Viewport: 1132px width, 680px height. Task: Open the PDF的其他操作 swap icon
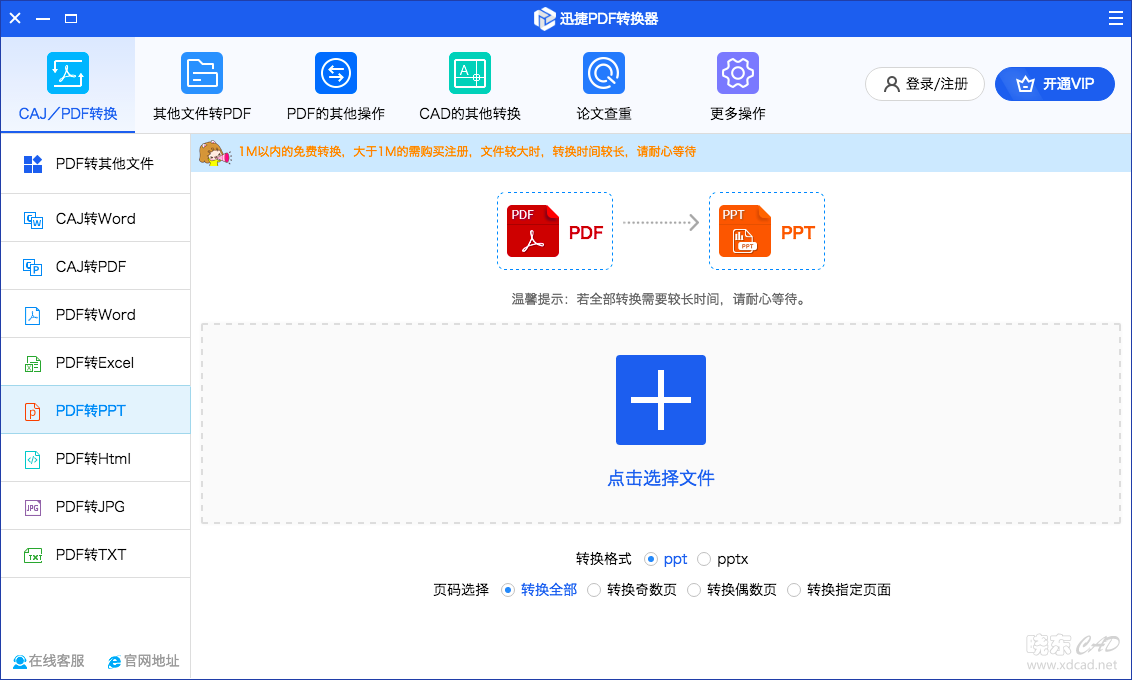(x=336, y=73)
